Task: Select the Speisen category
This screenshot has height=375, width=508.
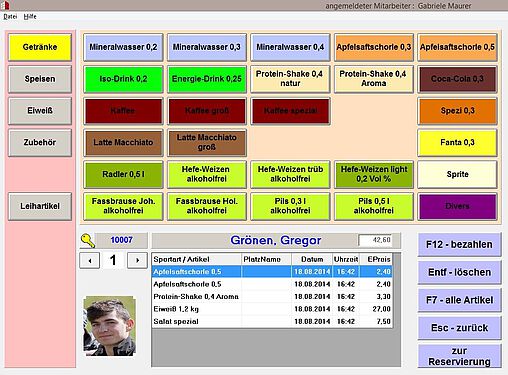Action: (x=40, y=79)
